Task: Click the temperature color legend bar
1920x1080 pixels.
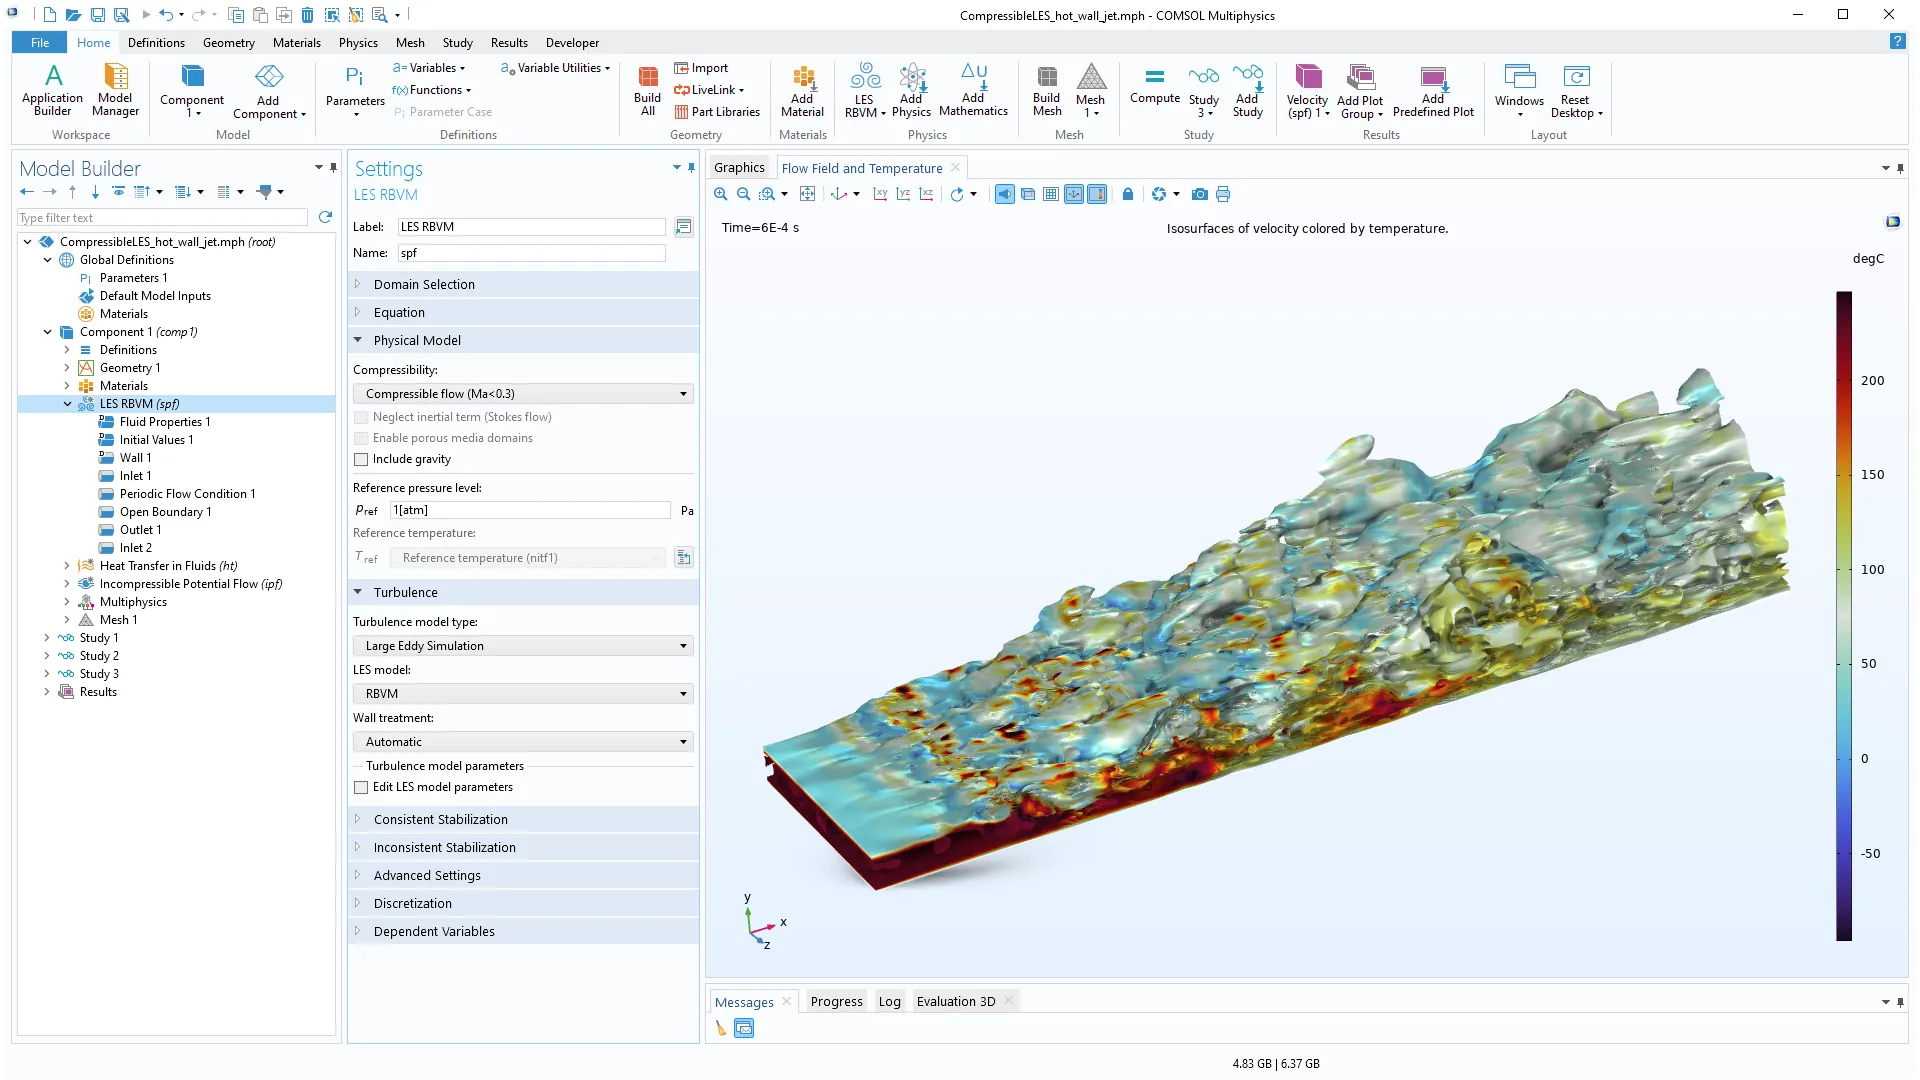Action: [1843, 615]
